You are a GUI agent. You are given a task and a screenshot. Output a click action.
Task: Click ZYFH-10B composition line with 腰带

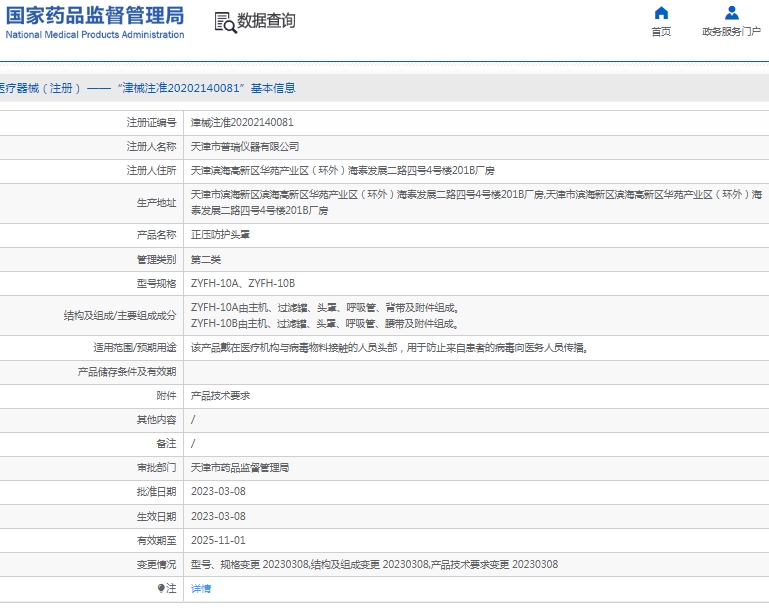pos(325,324)
